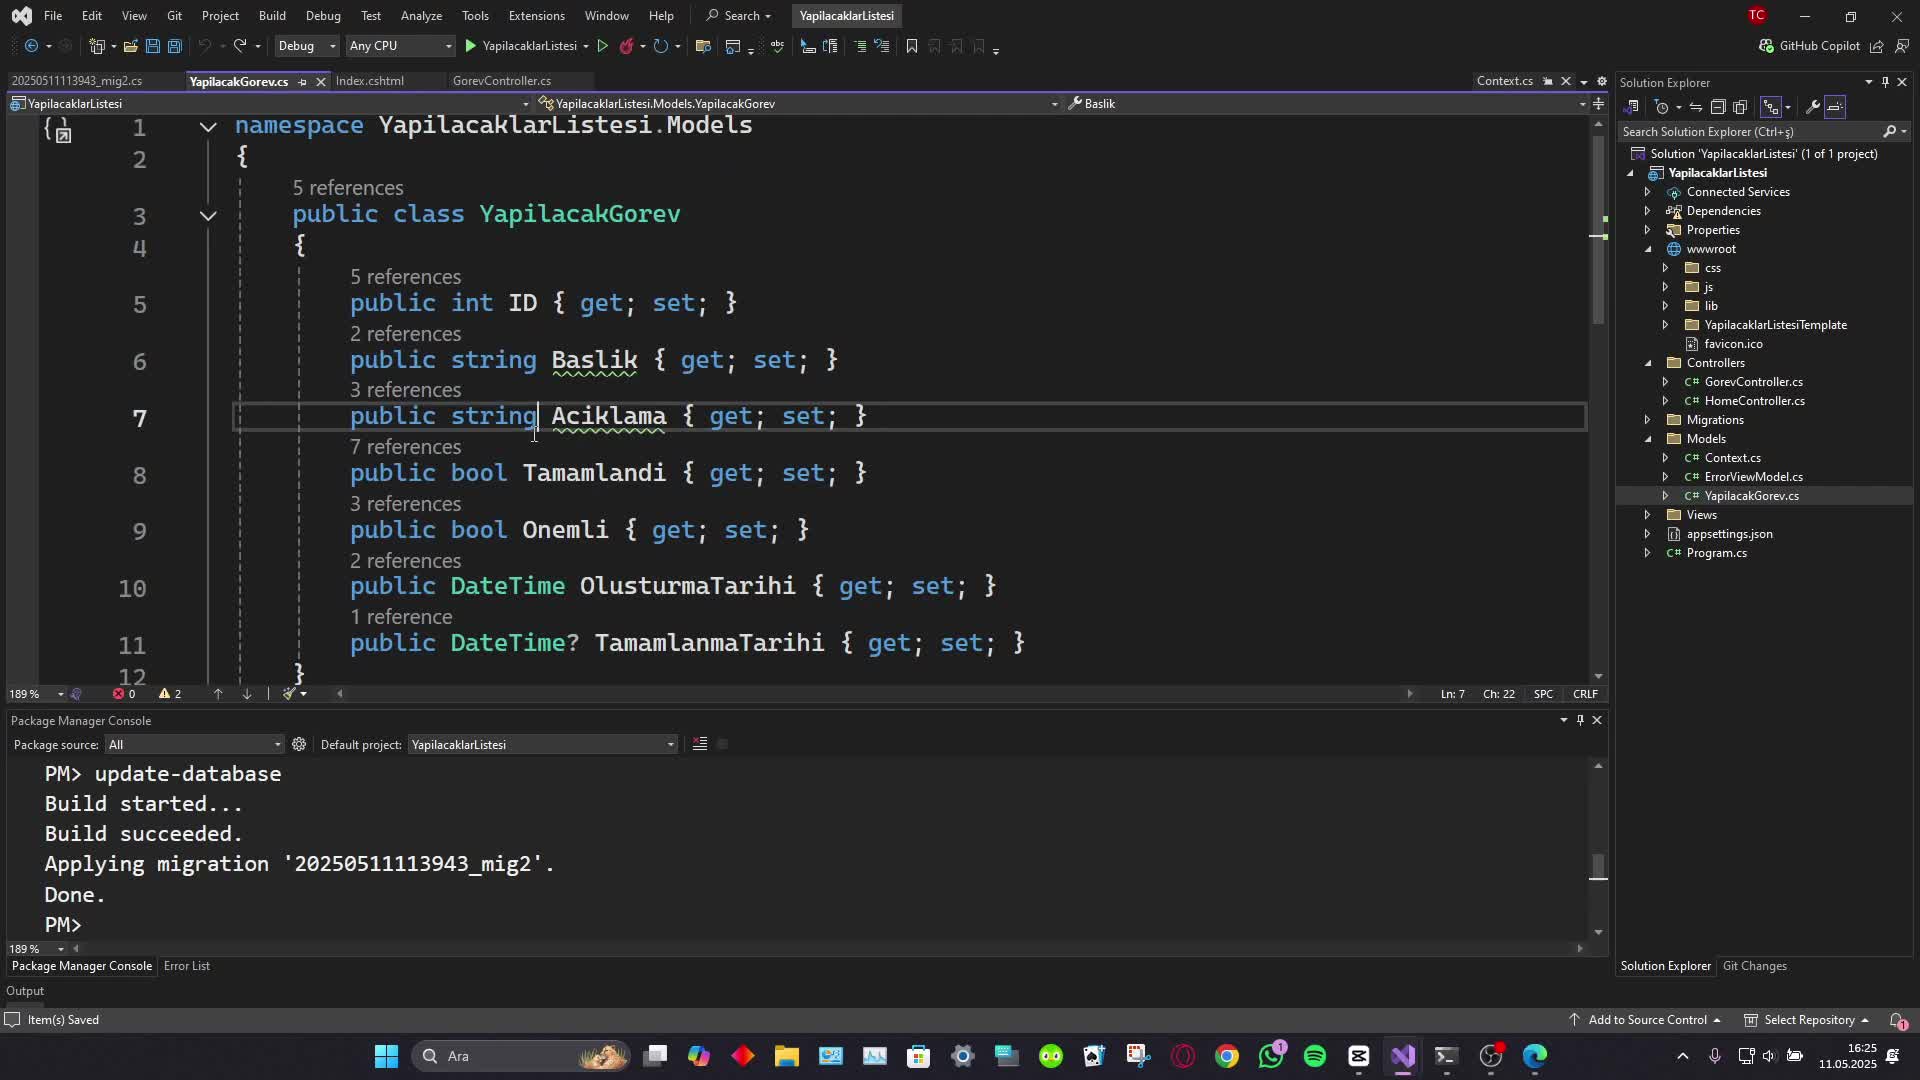
Task: Close YapilacakGorev.cs tab
Action: (321, 82)
